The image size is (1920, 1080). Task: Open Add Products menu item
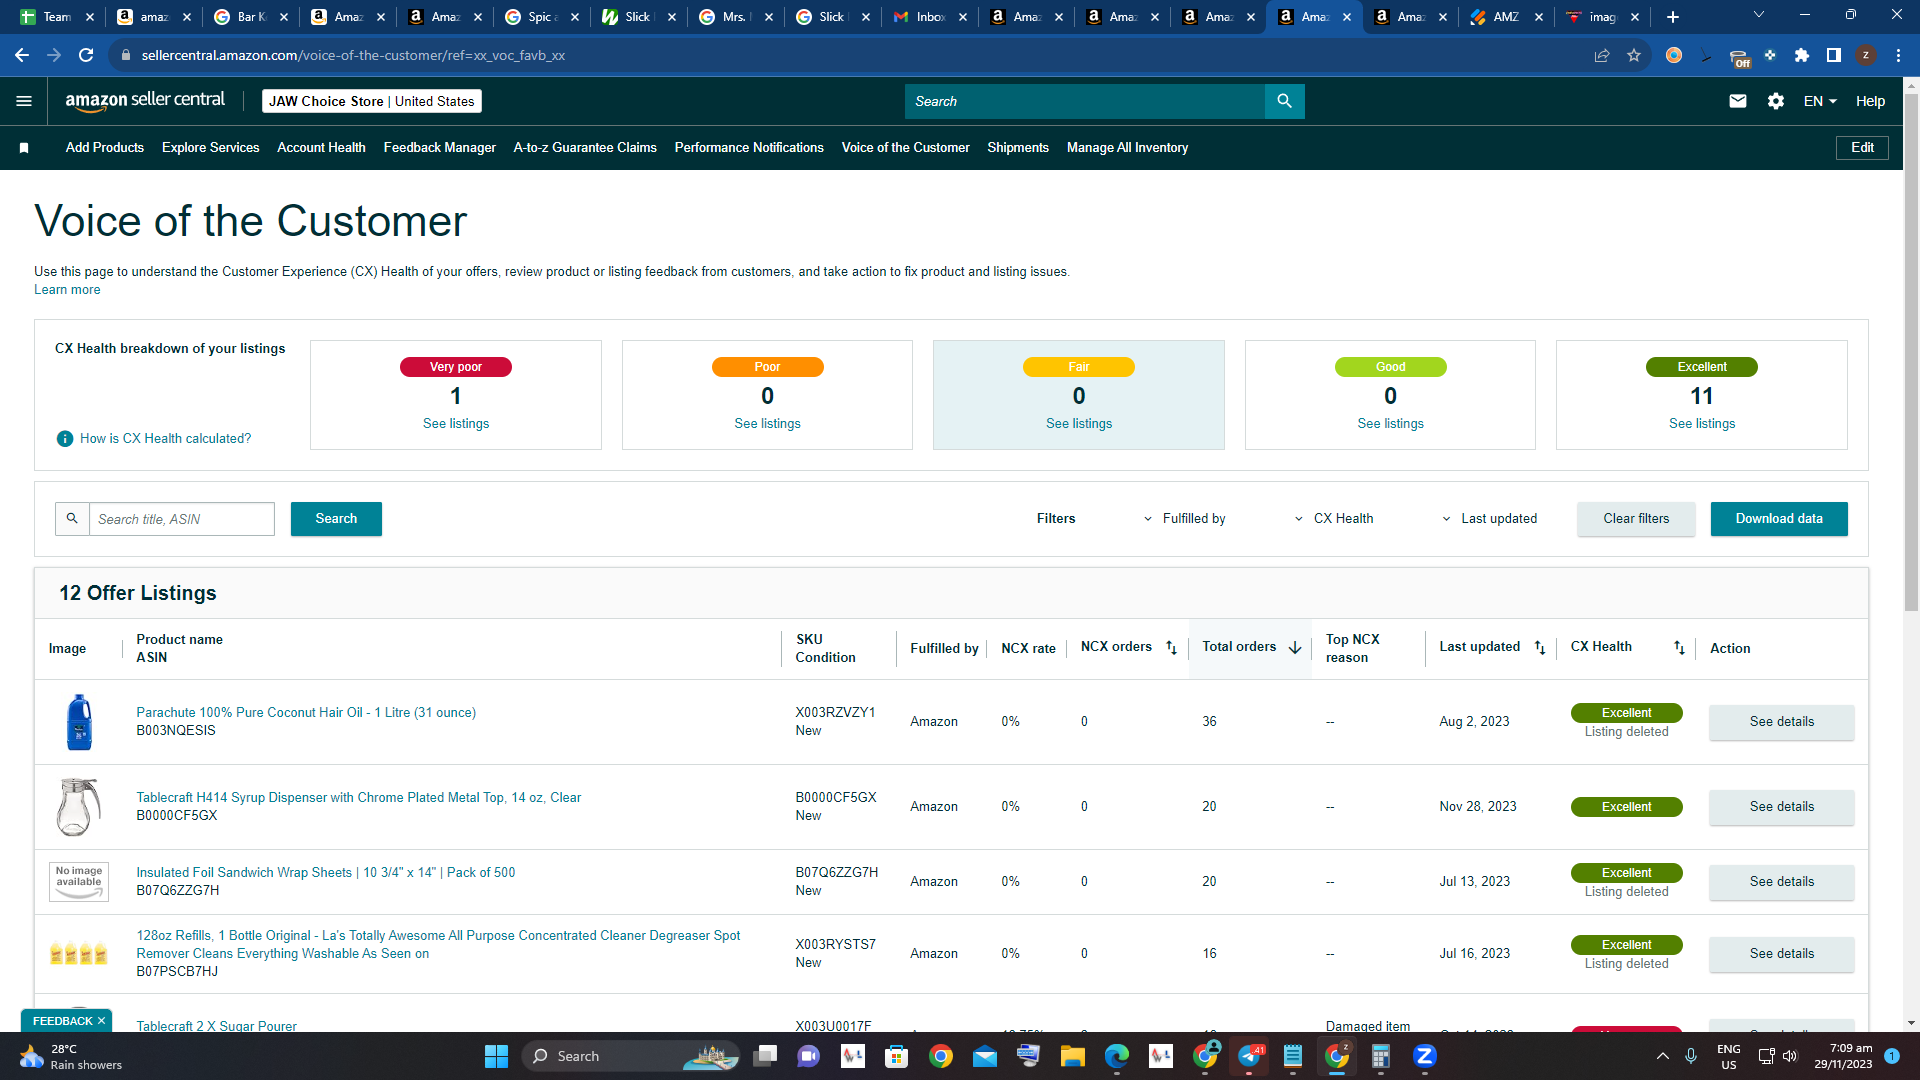coord(105,148)
